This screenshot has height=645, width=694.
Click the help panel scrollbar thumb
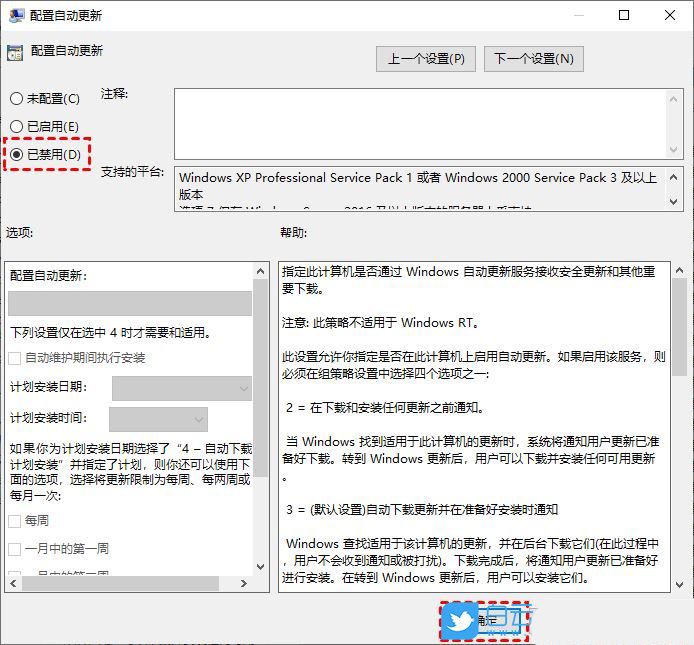(x=679, y=327)
